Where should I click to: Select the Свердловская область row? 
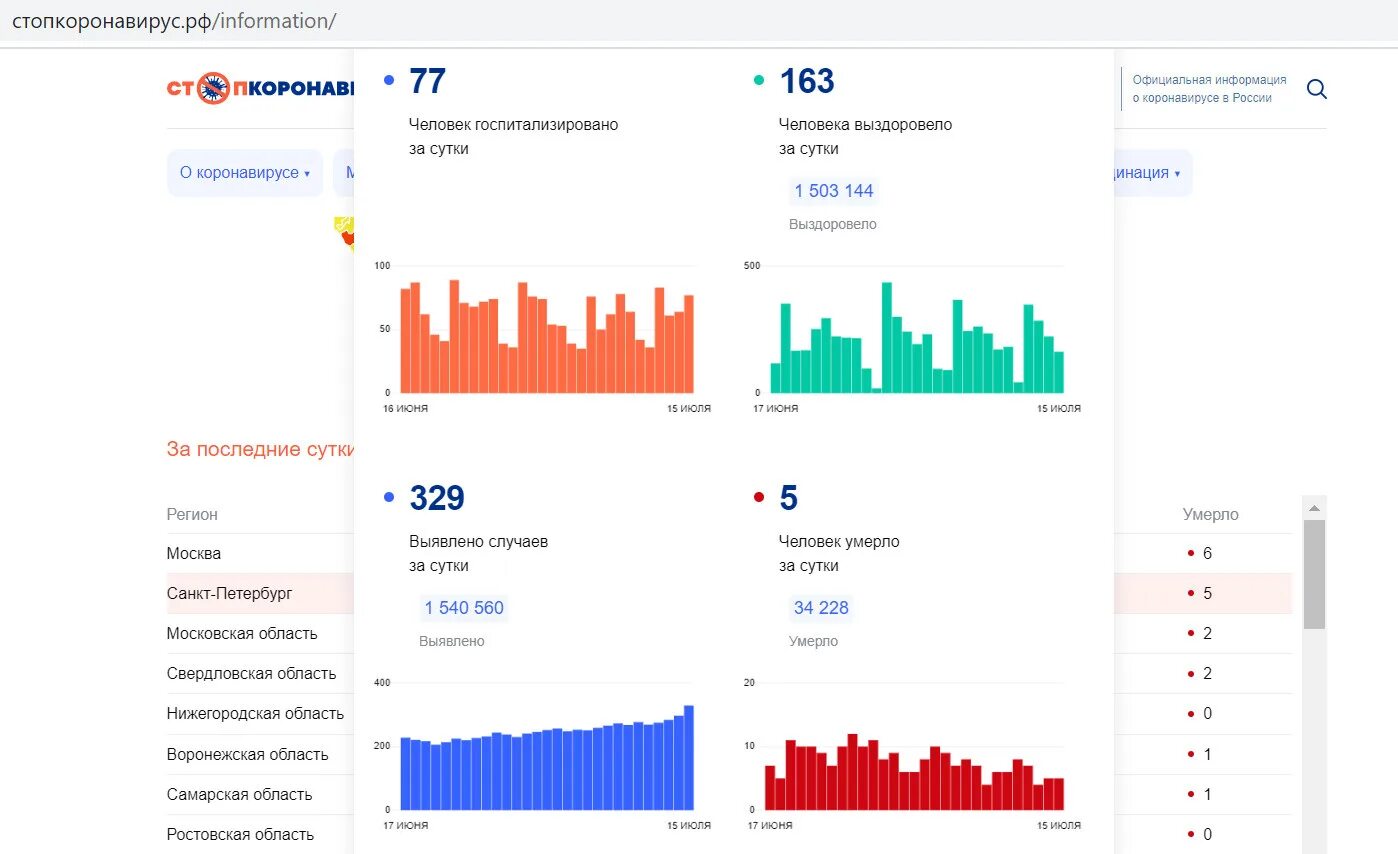point(729,673)
